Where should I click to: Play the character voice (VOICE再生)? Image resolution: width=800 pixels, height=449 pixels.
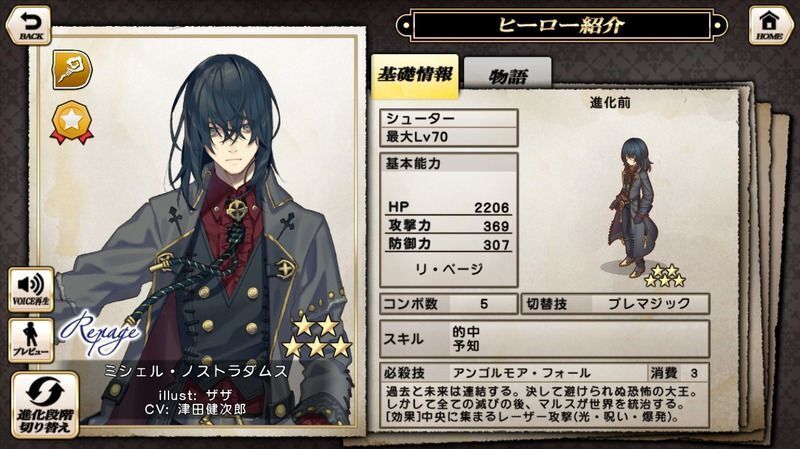(31, 289)
